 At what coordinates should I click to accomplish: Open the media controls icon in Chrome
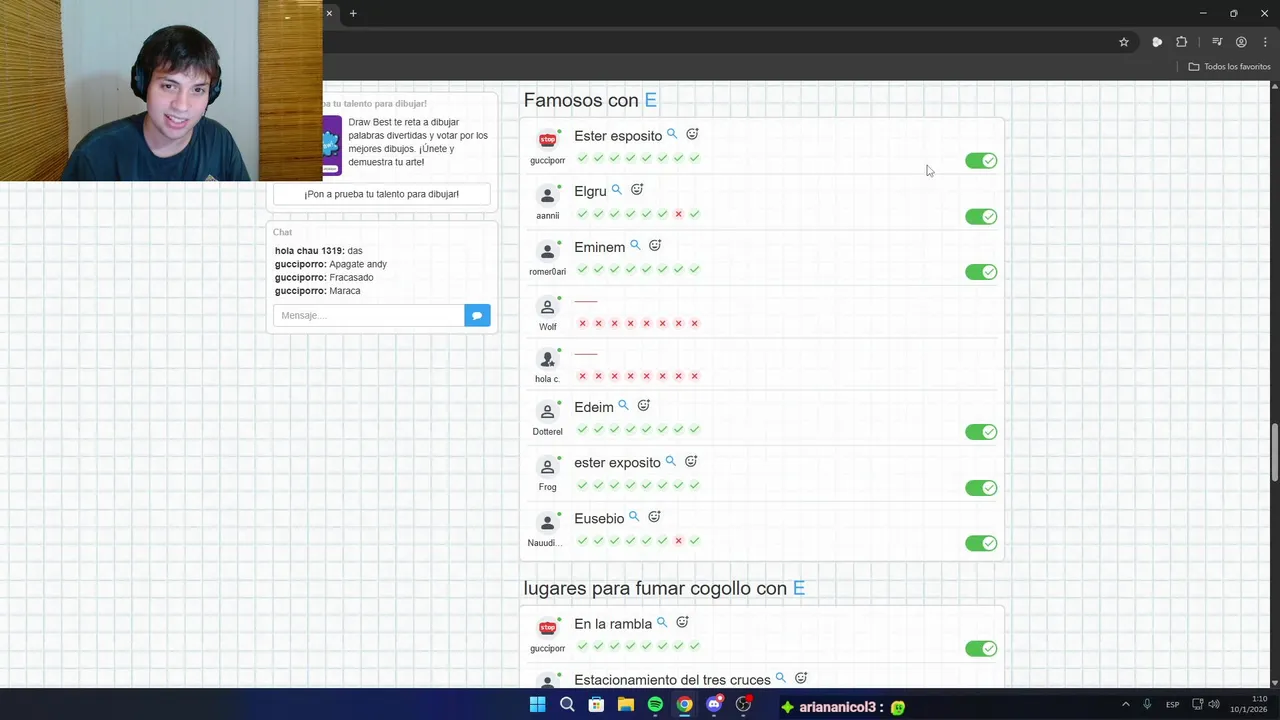point(1217,42)
